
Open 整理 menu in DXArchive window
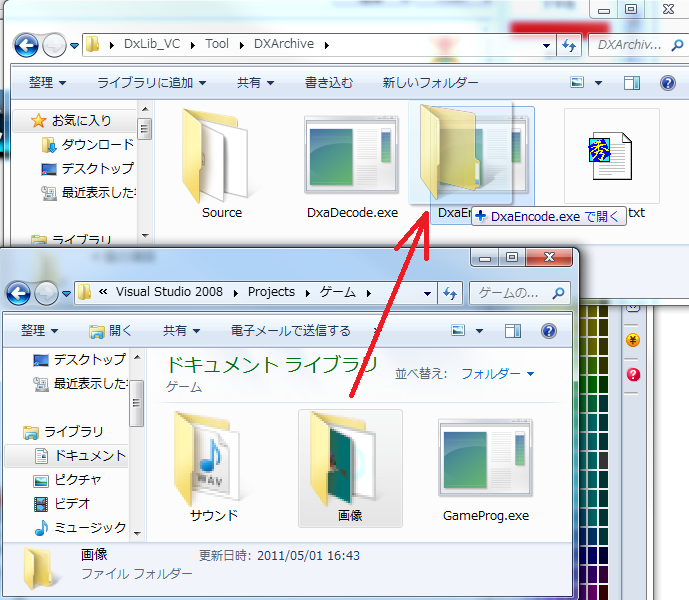(47, 82)
